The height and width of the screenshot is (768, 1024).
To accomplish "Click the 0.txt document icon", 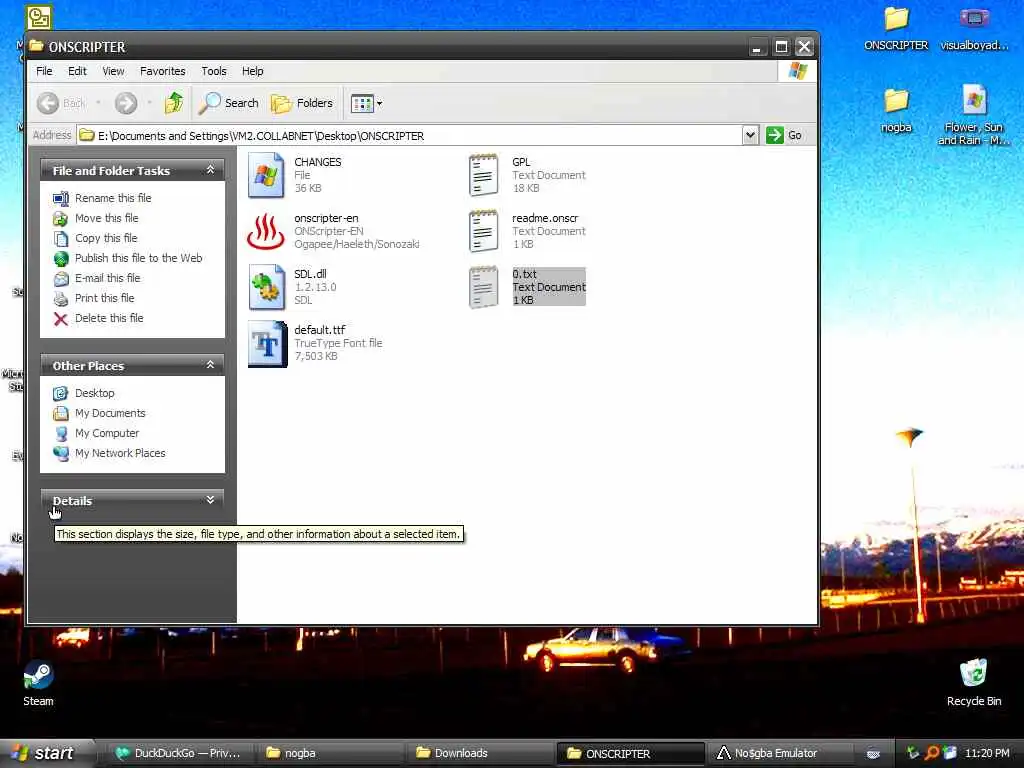I will click(x=483, y=287).
